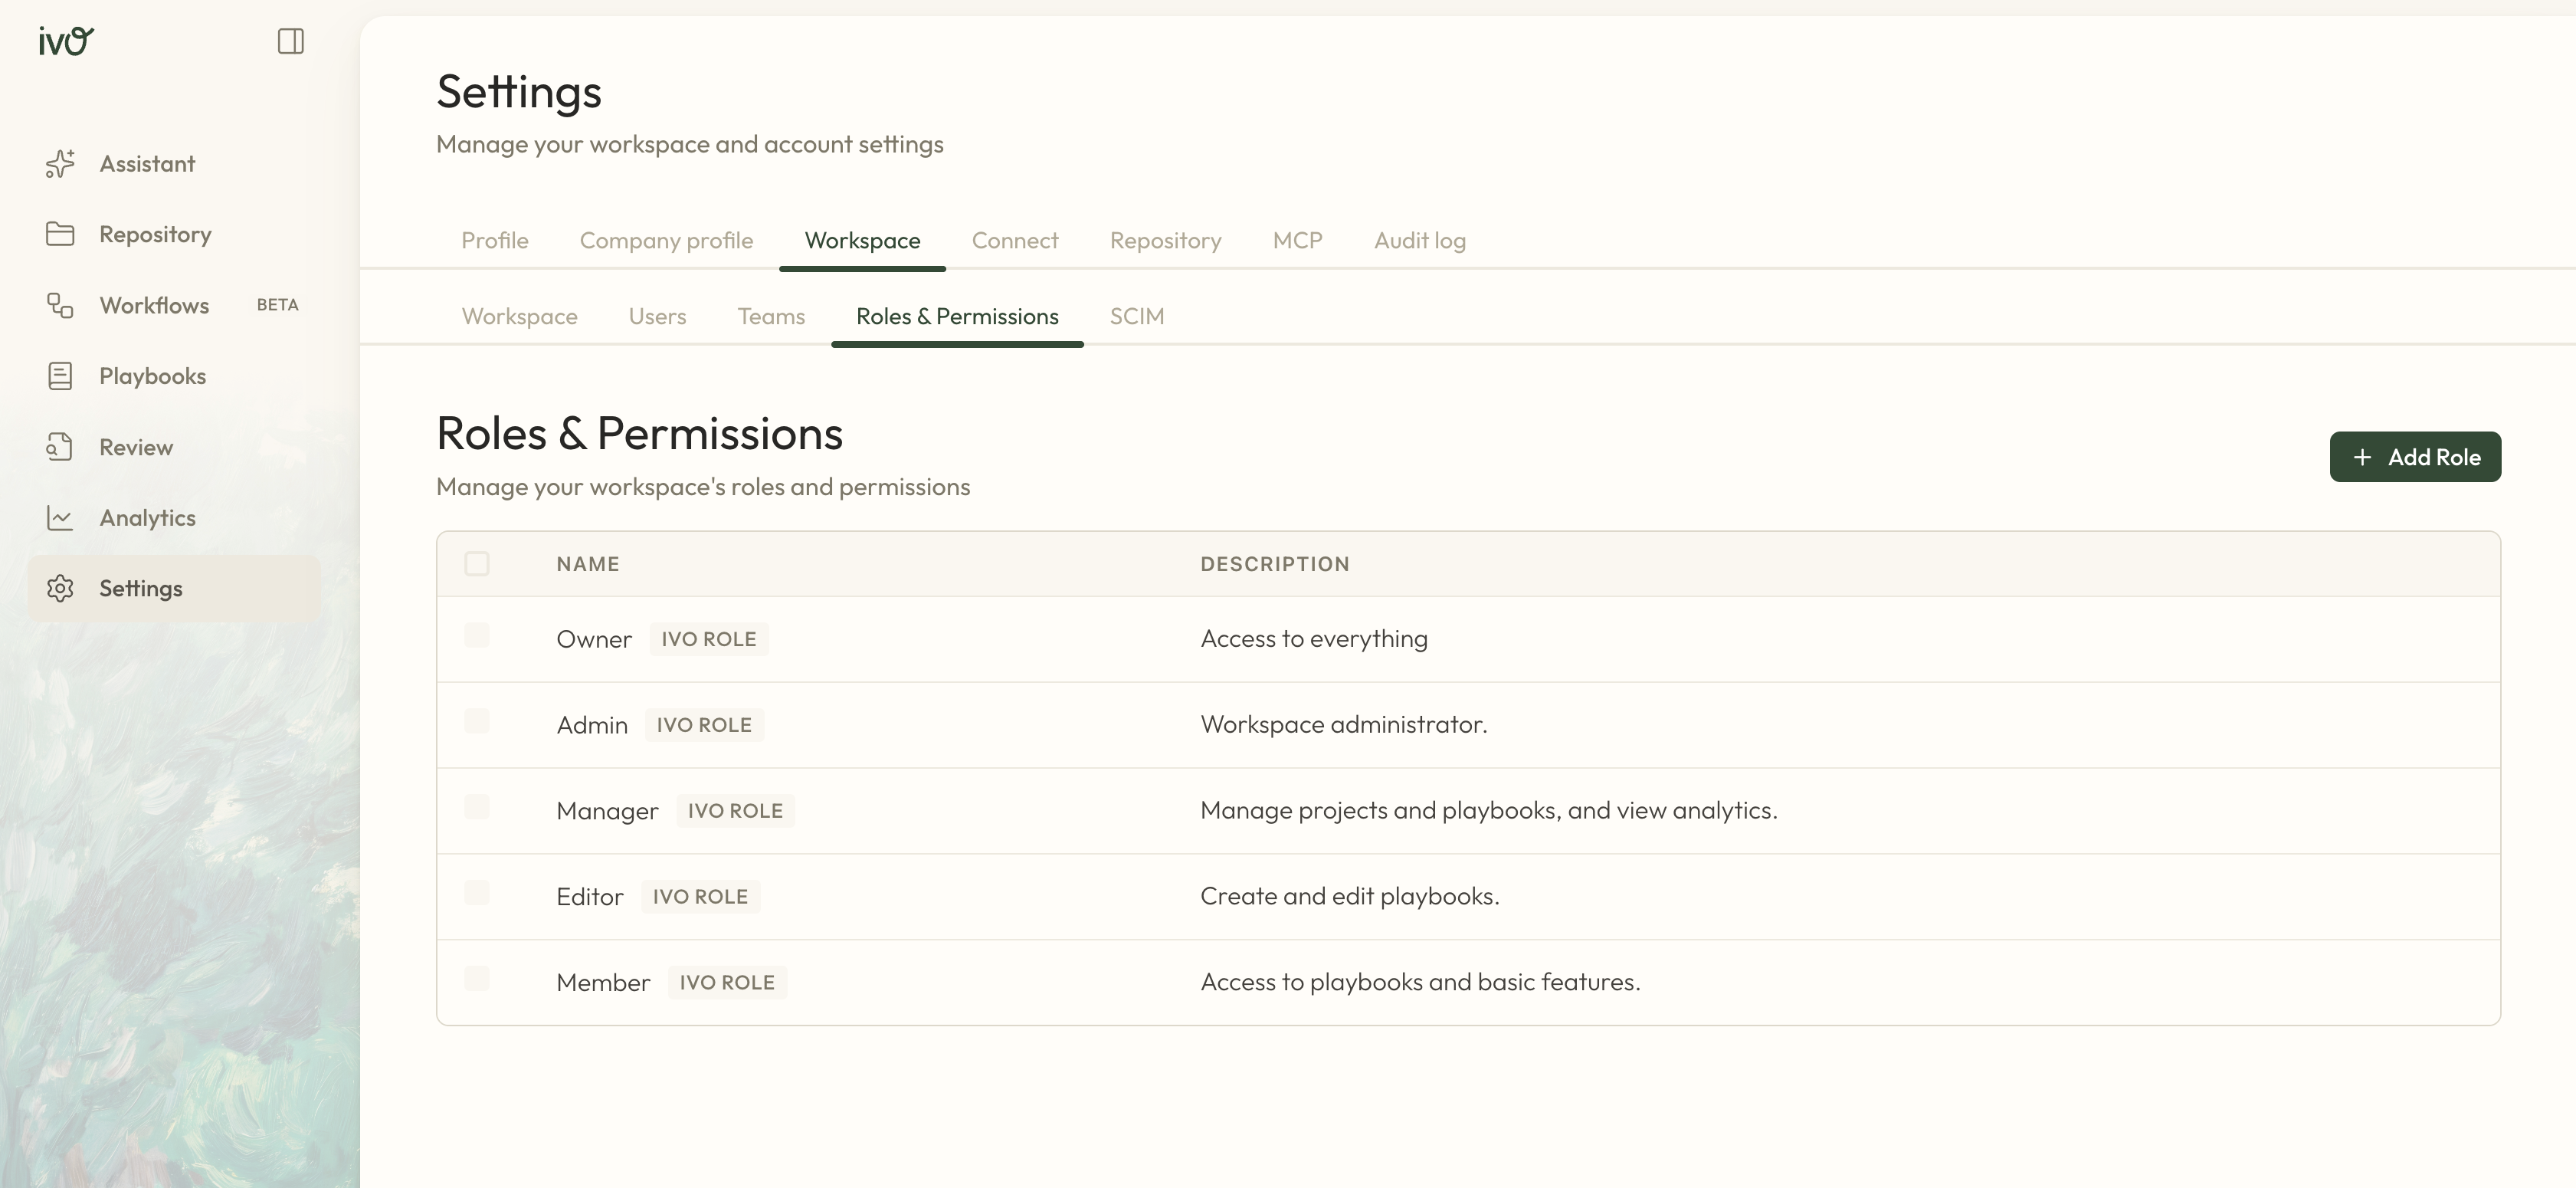Switch to the Users sub-tab
The height and width of the screenshot is (1188, 2576).
[657, 317]
